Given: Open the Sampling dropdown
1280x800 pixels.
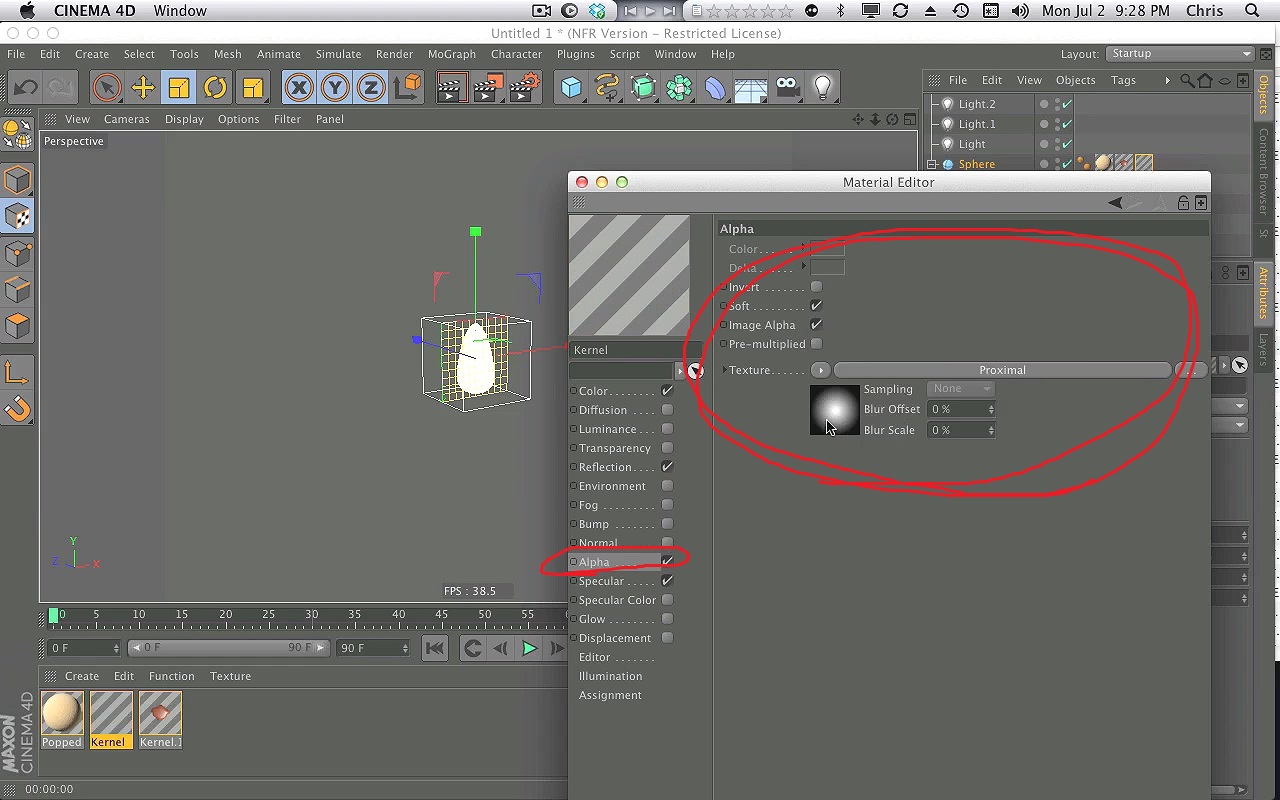Looking at the screenshot, I should click(960, 389).
